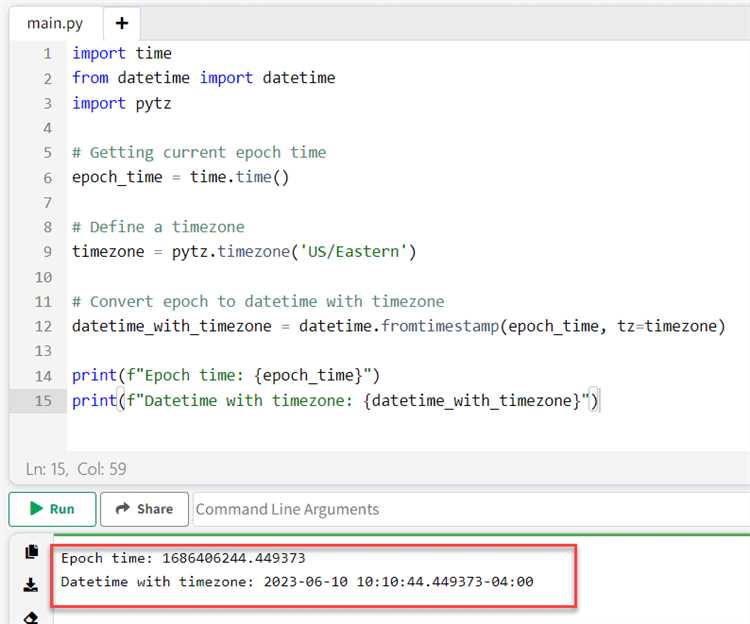
Task: Click line number 1 in the gutter
Action: click(47, 54)
